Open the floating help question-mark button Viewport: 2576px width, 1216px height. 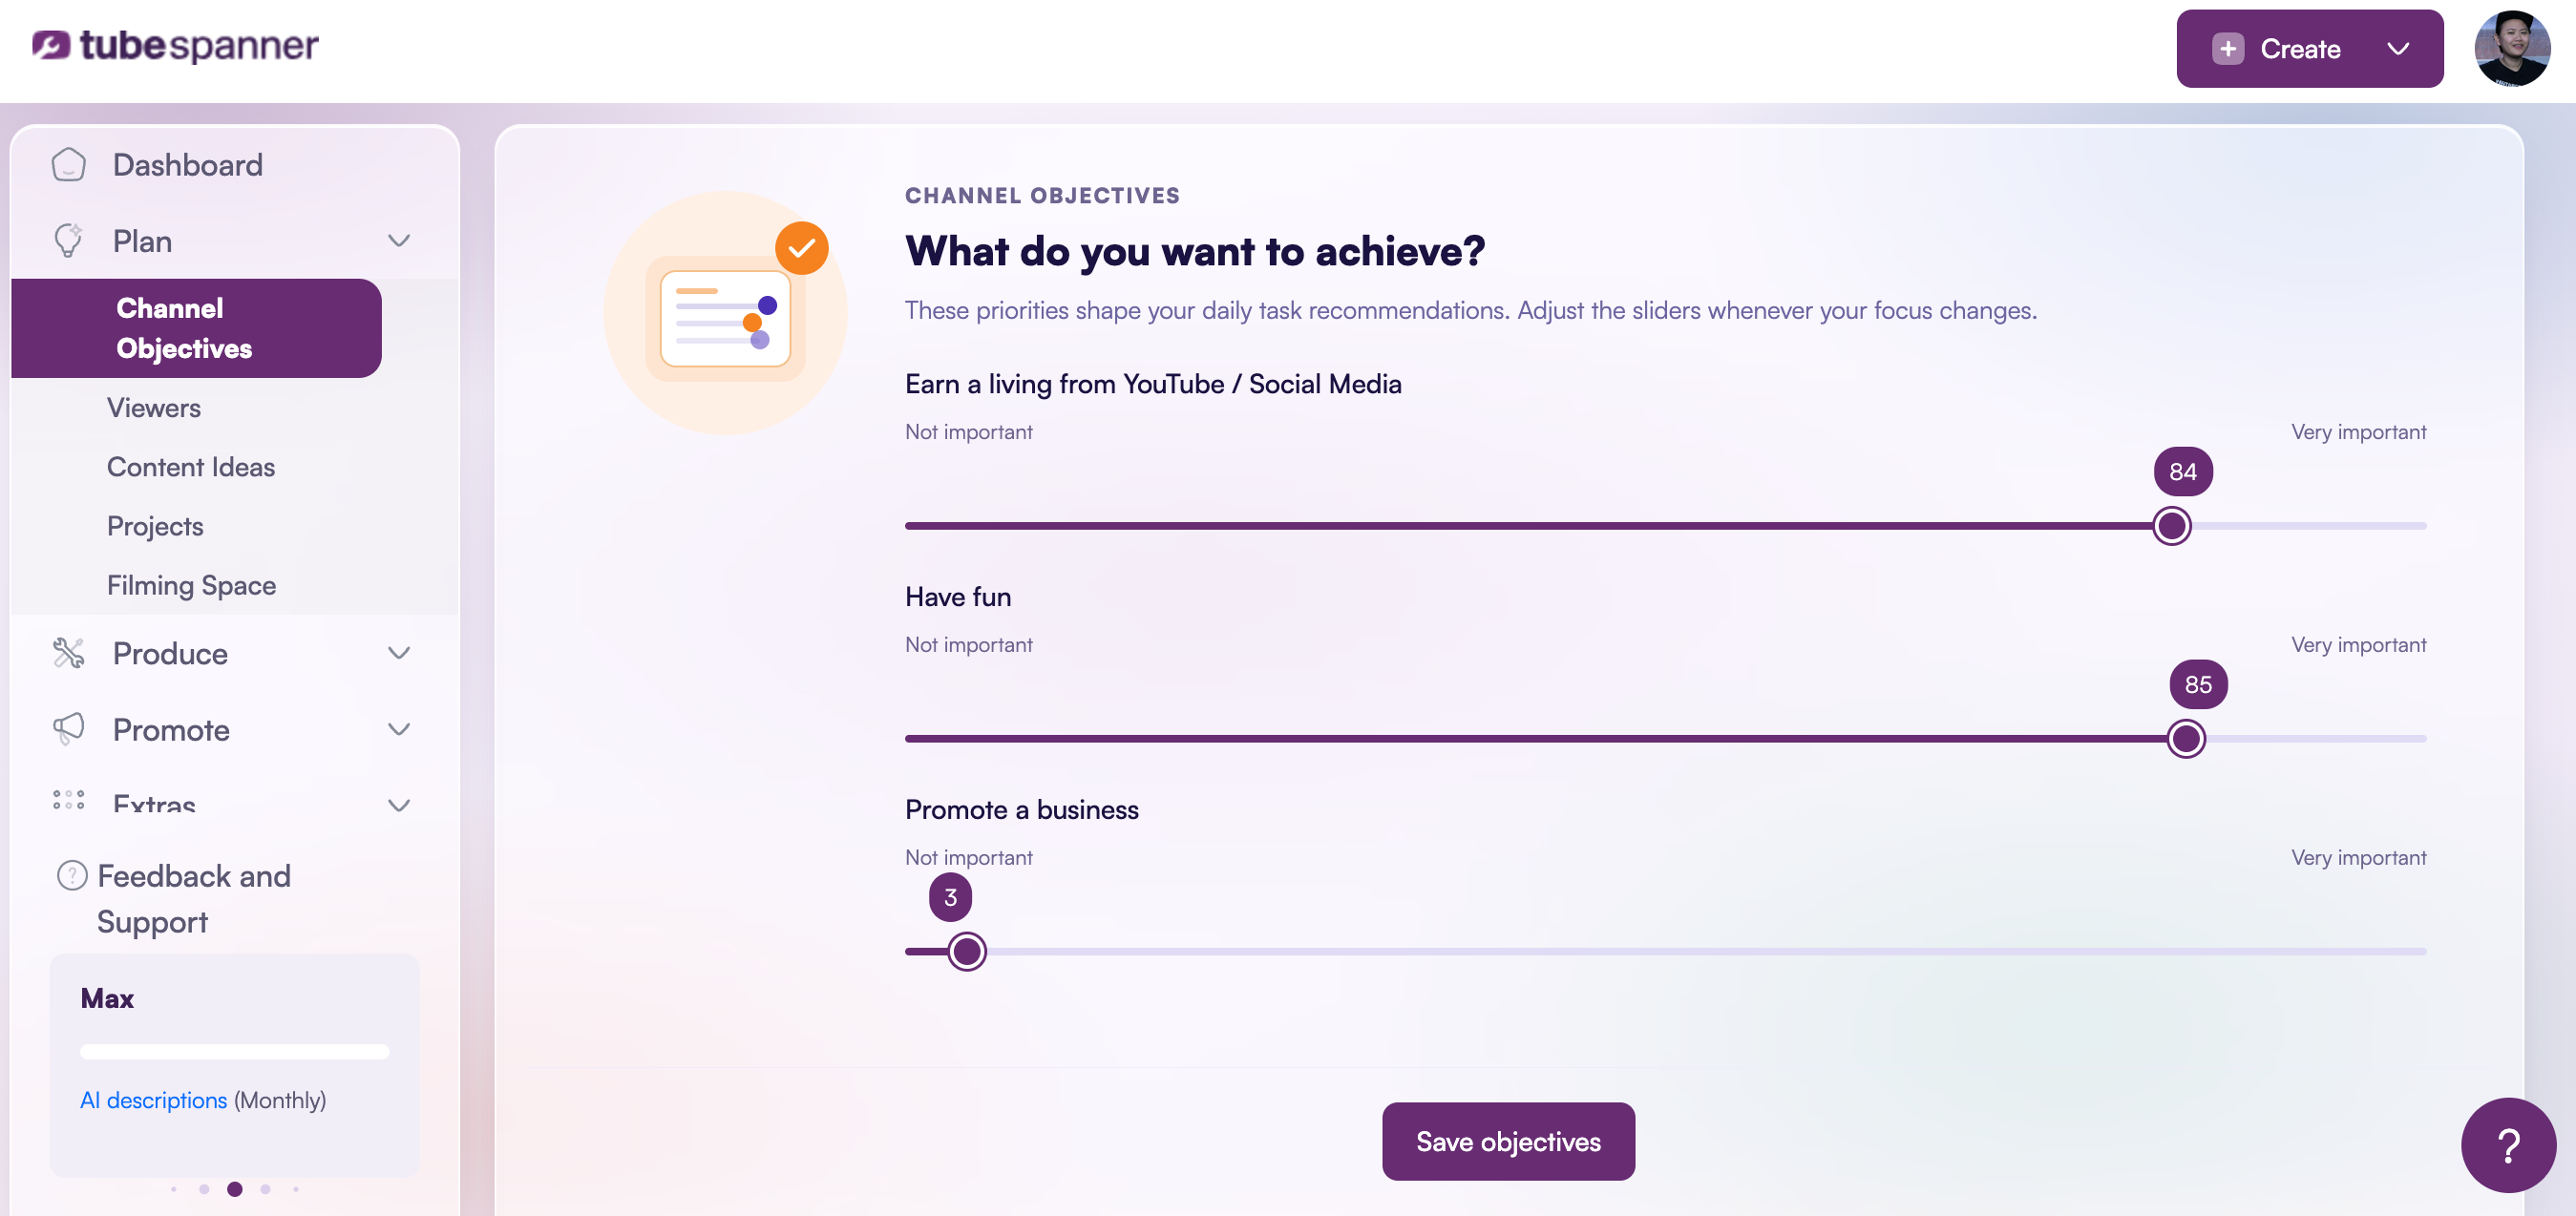pos(2508,1145)
